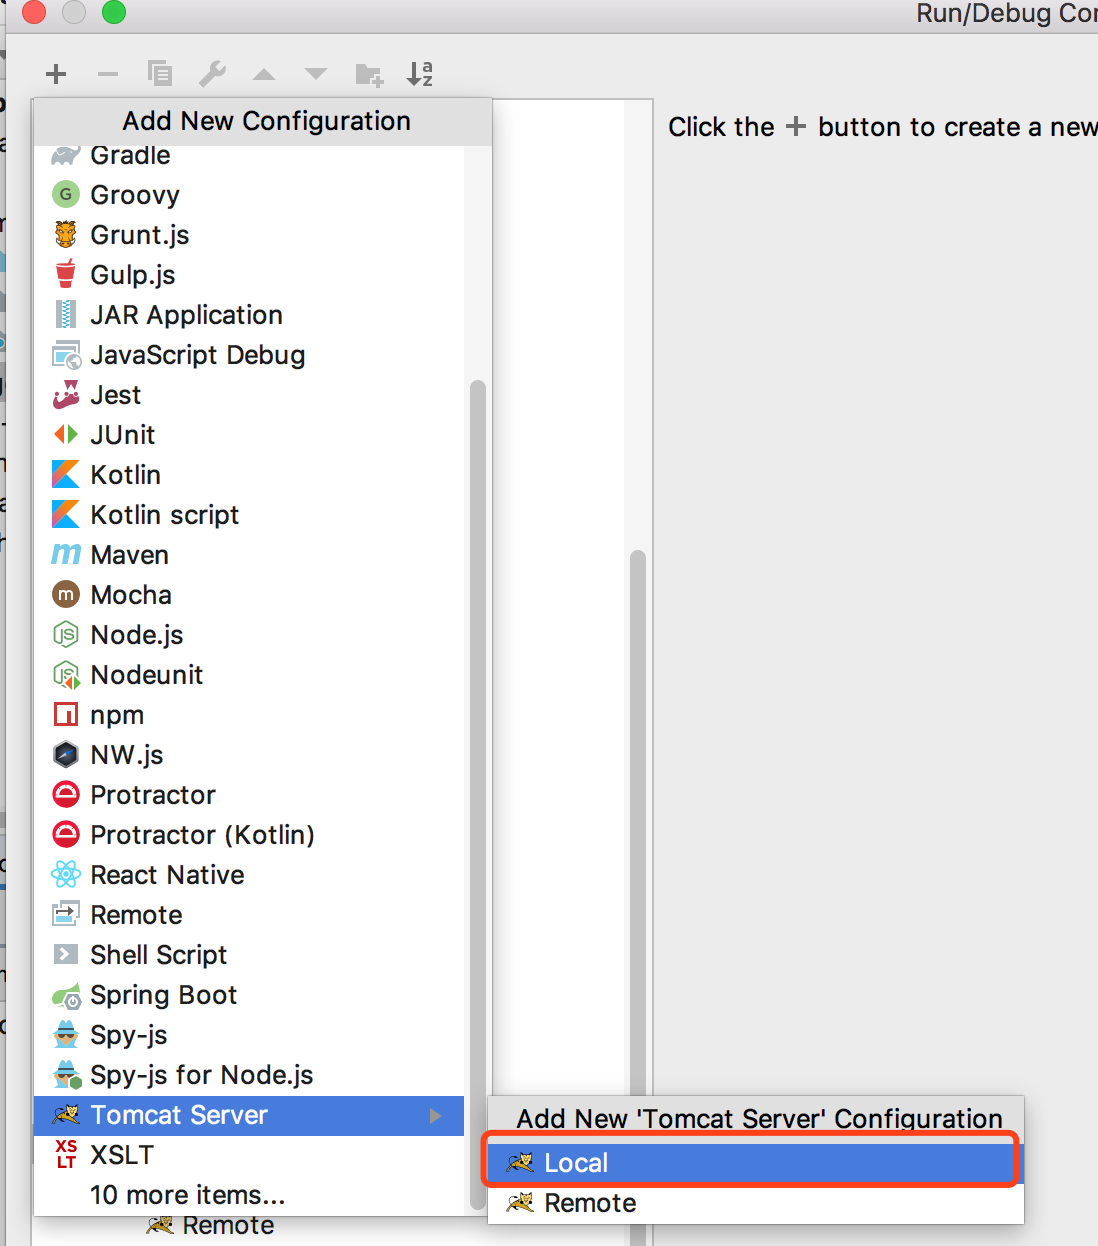This screenshot has width=1098, height=1246.
Task: Expand the Tomcat Server submenu arrow
Action: 435,1115
